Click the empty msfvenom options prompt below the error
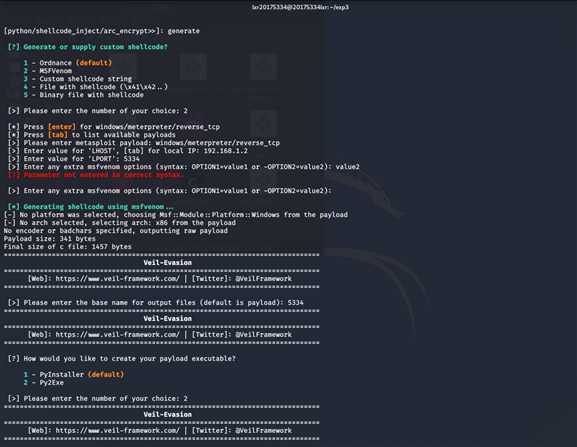Screen dimensions: 577x447 [170, 191]
